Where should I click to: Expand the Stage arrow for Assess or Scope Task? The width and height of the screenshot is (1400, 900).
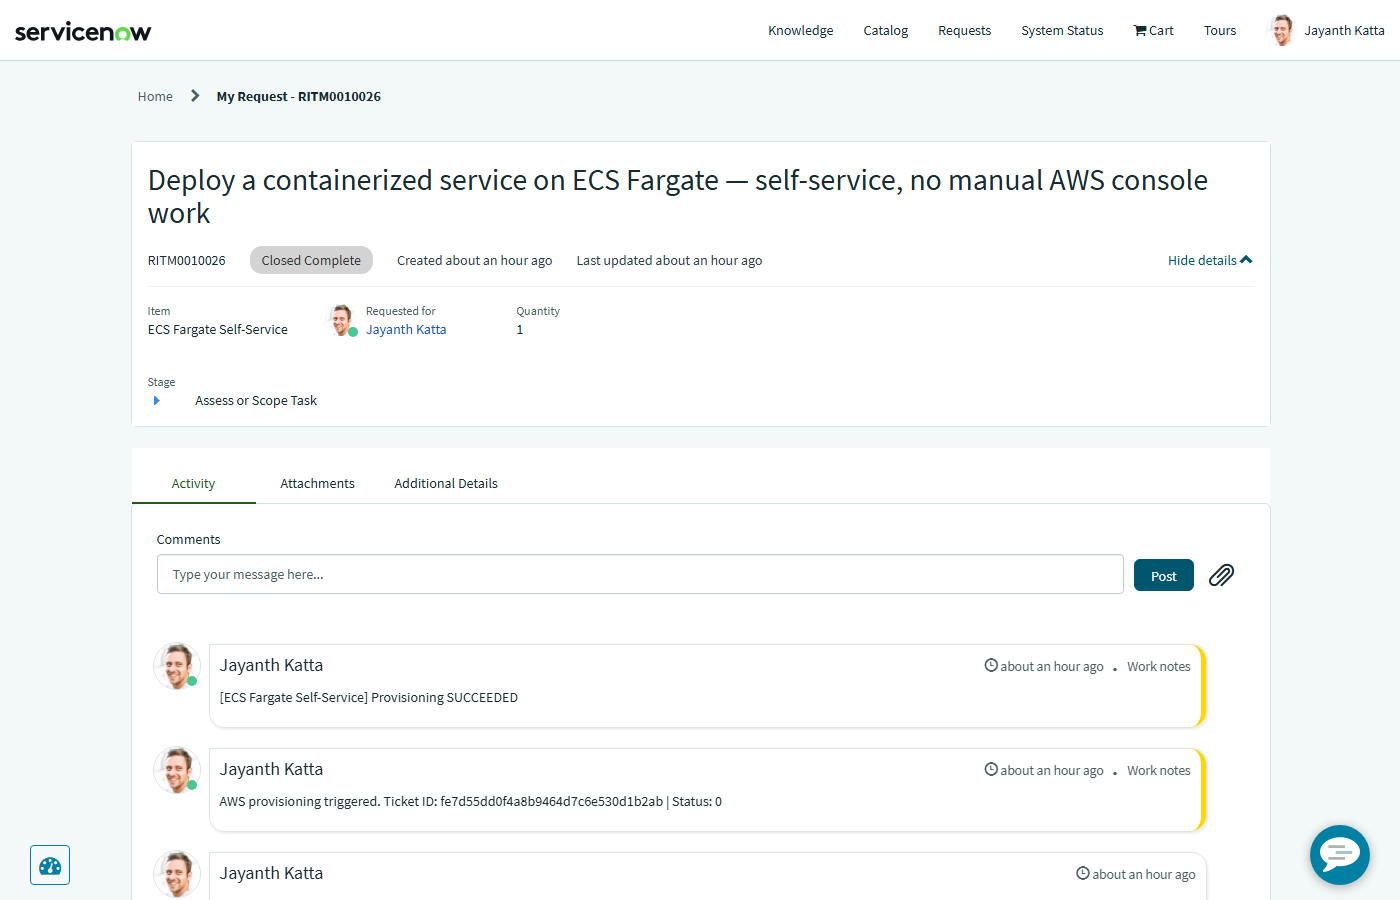pyautogui.click(x=156, y=400)
